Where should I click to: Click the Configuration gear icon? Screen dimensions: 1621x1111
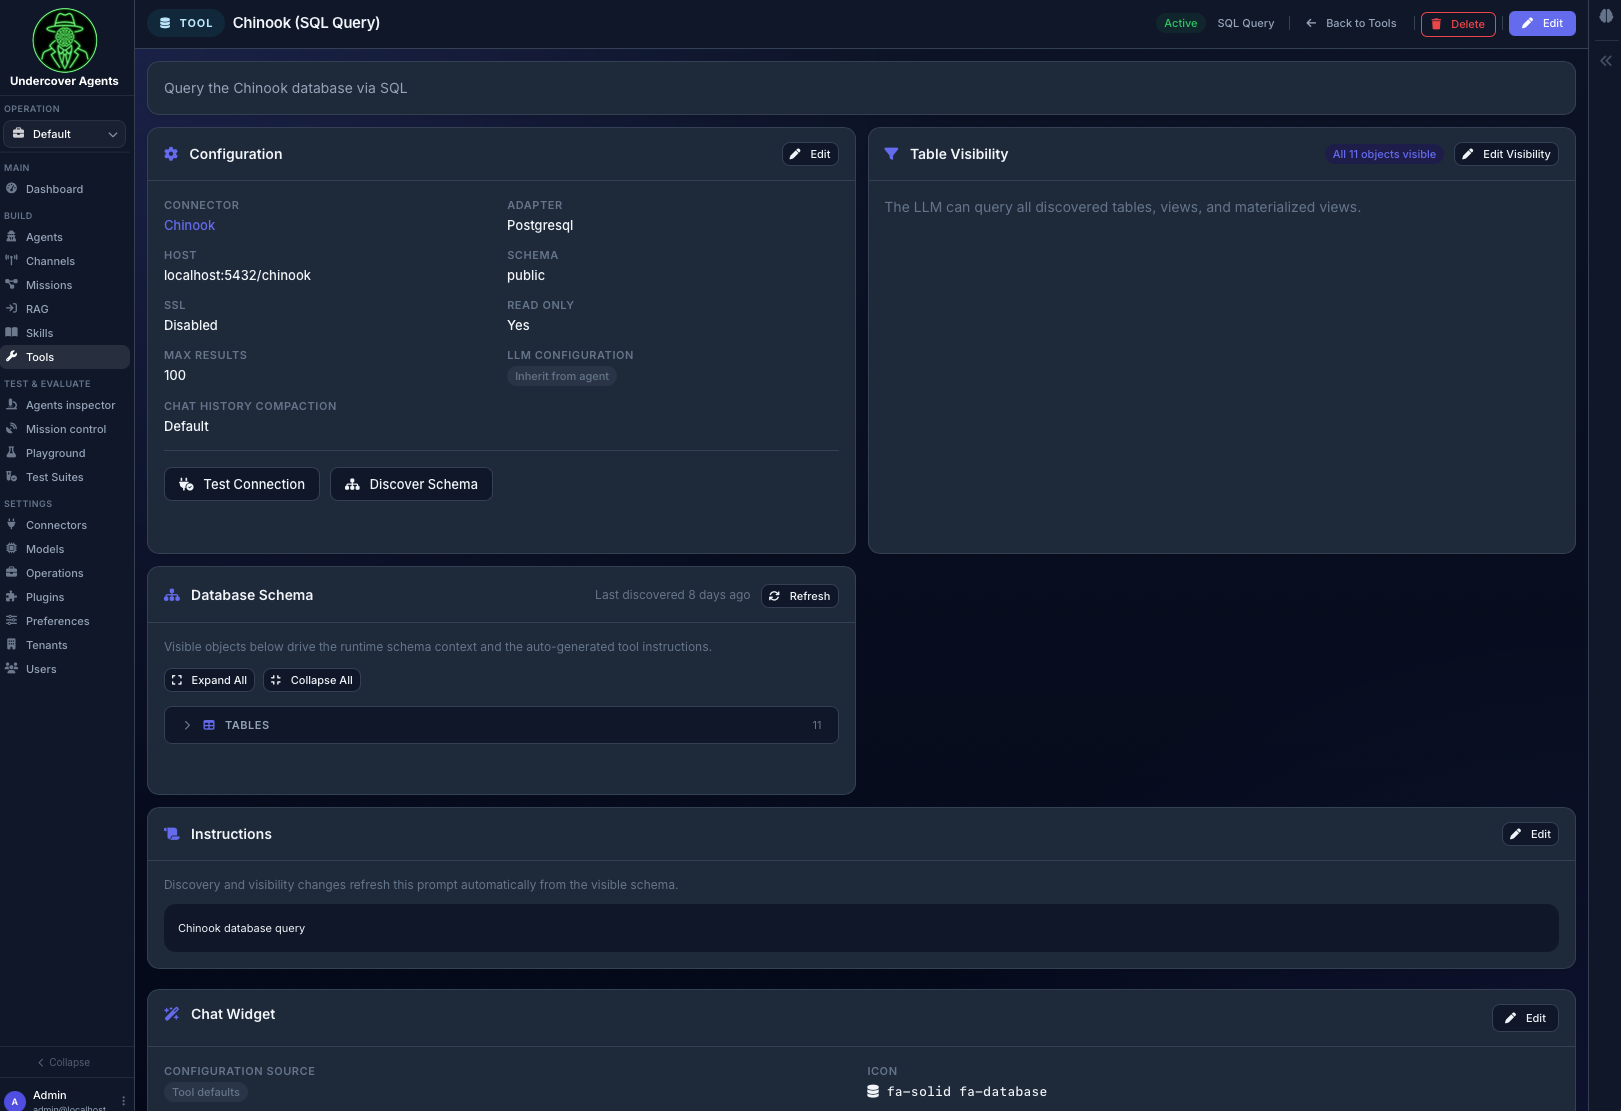pos(171,154)
